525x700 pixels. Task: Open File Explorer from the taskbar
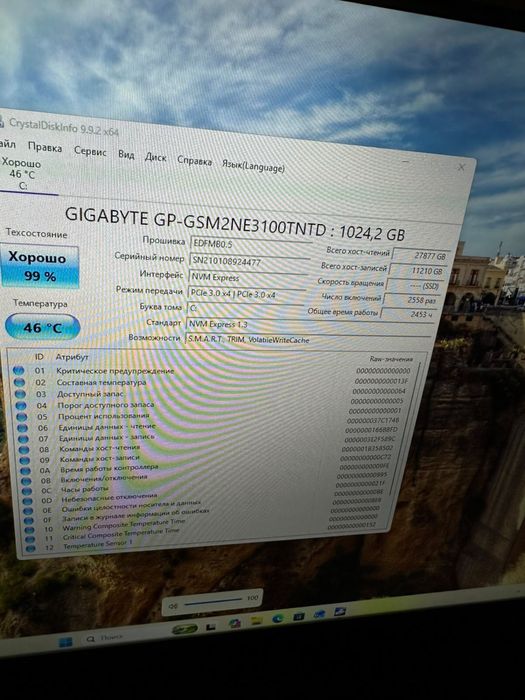click(256, 621)
